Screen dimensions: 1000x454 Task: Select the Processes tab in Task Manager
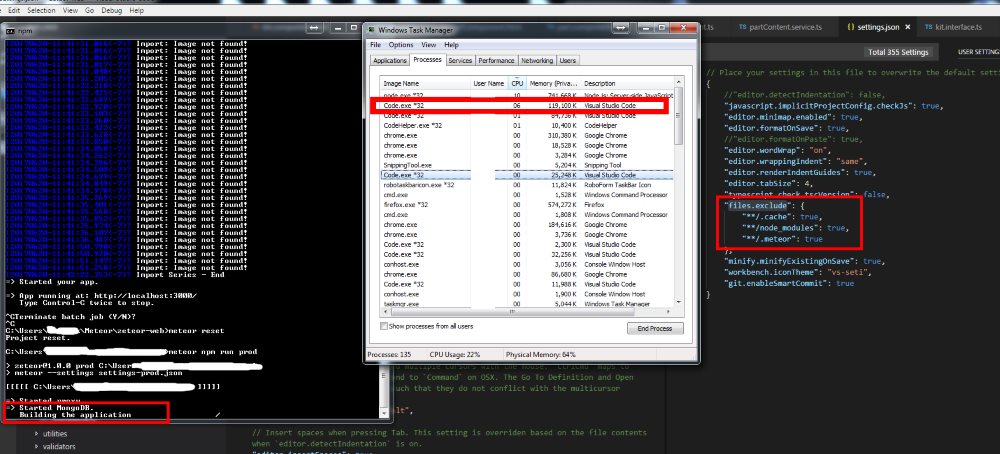[427, 60]
